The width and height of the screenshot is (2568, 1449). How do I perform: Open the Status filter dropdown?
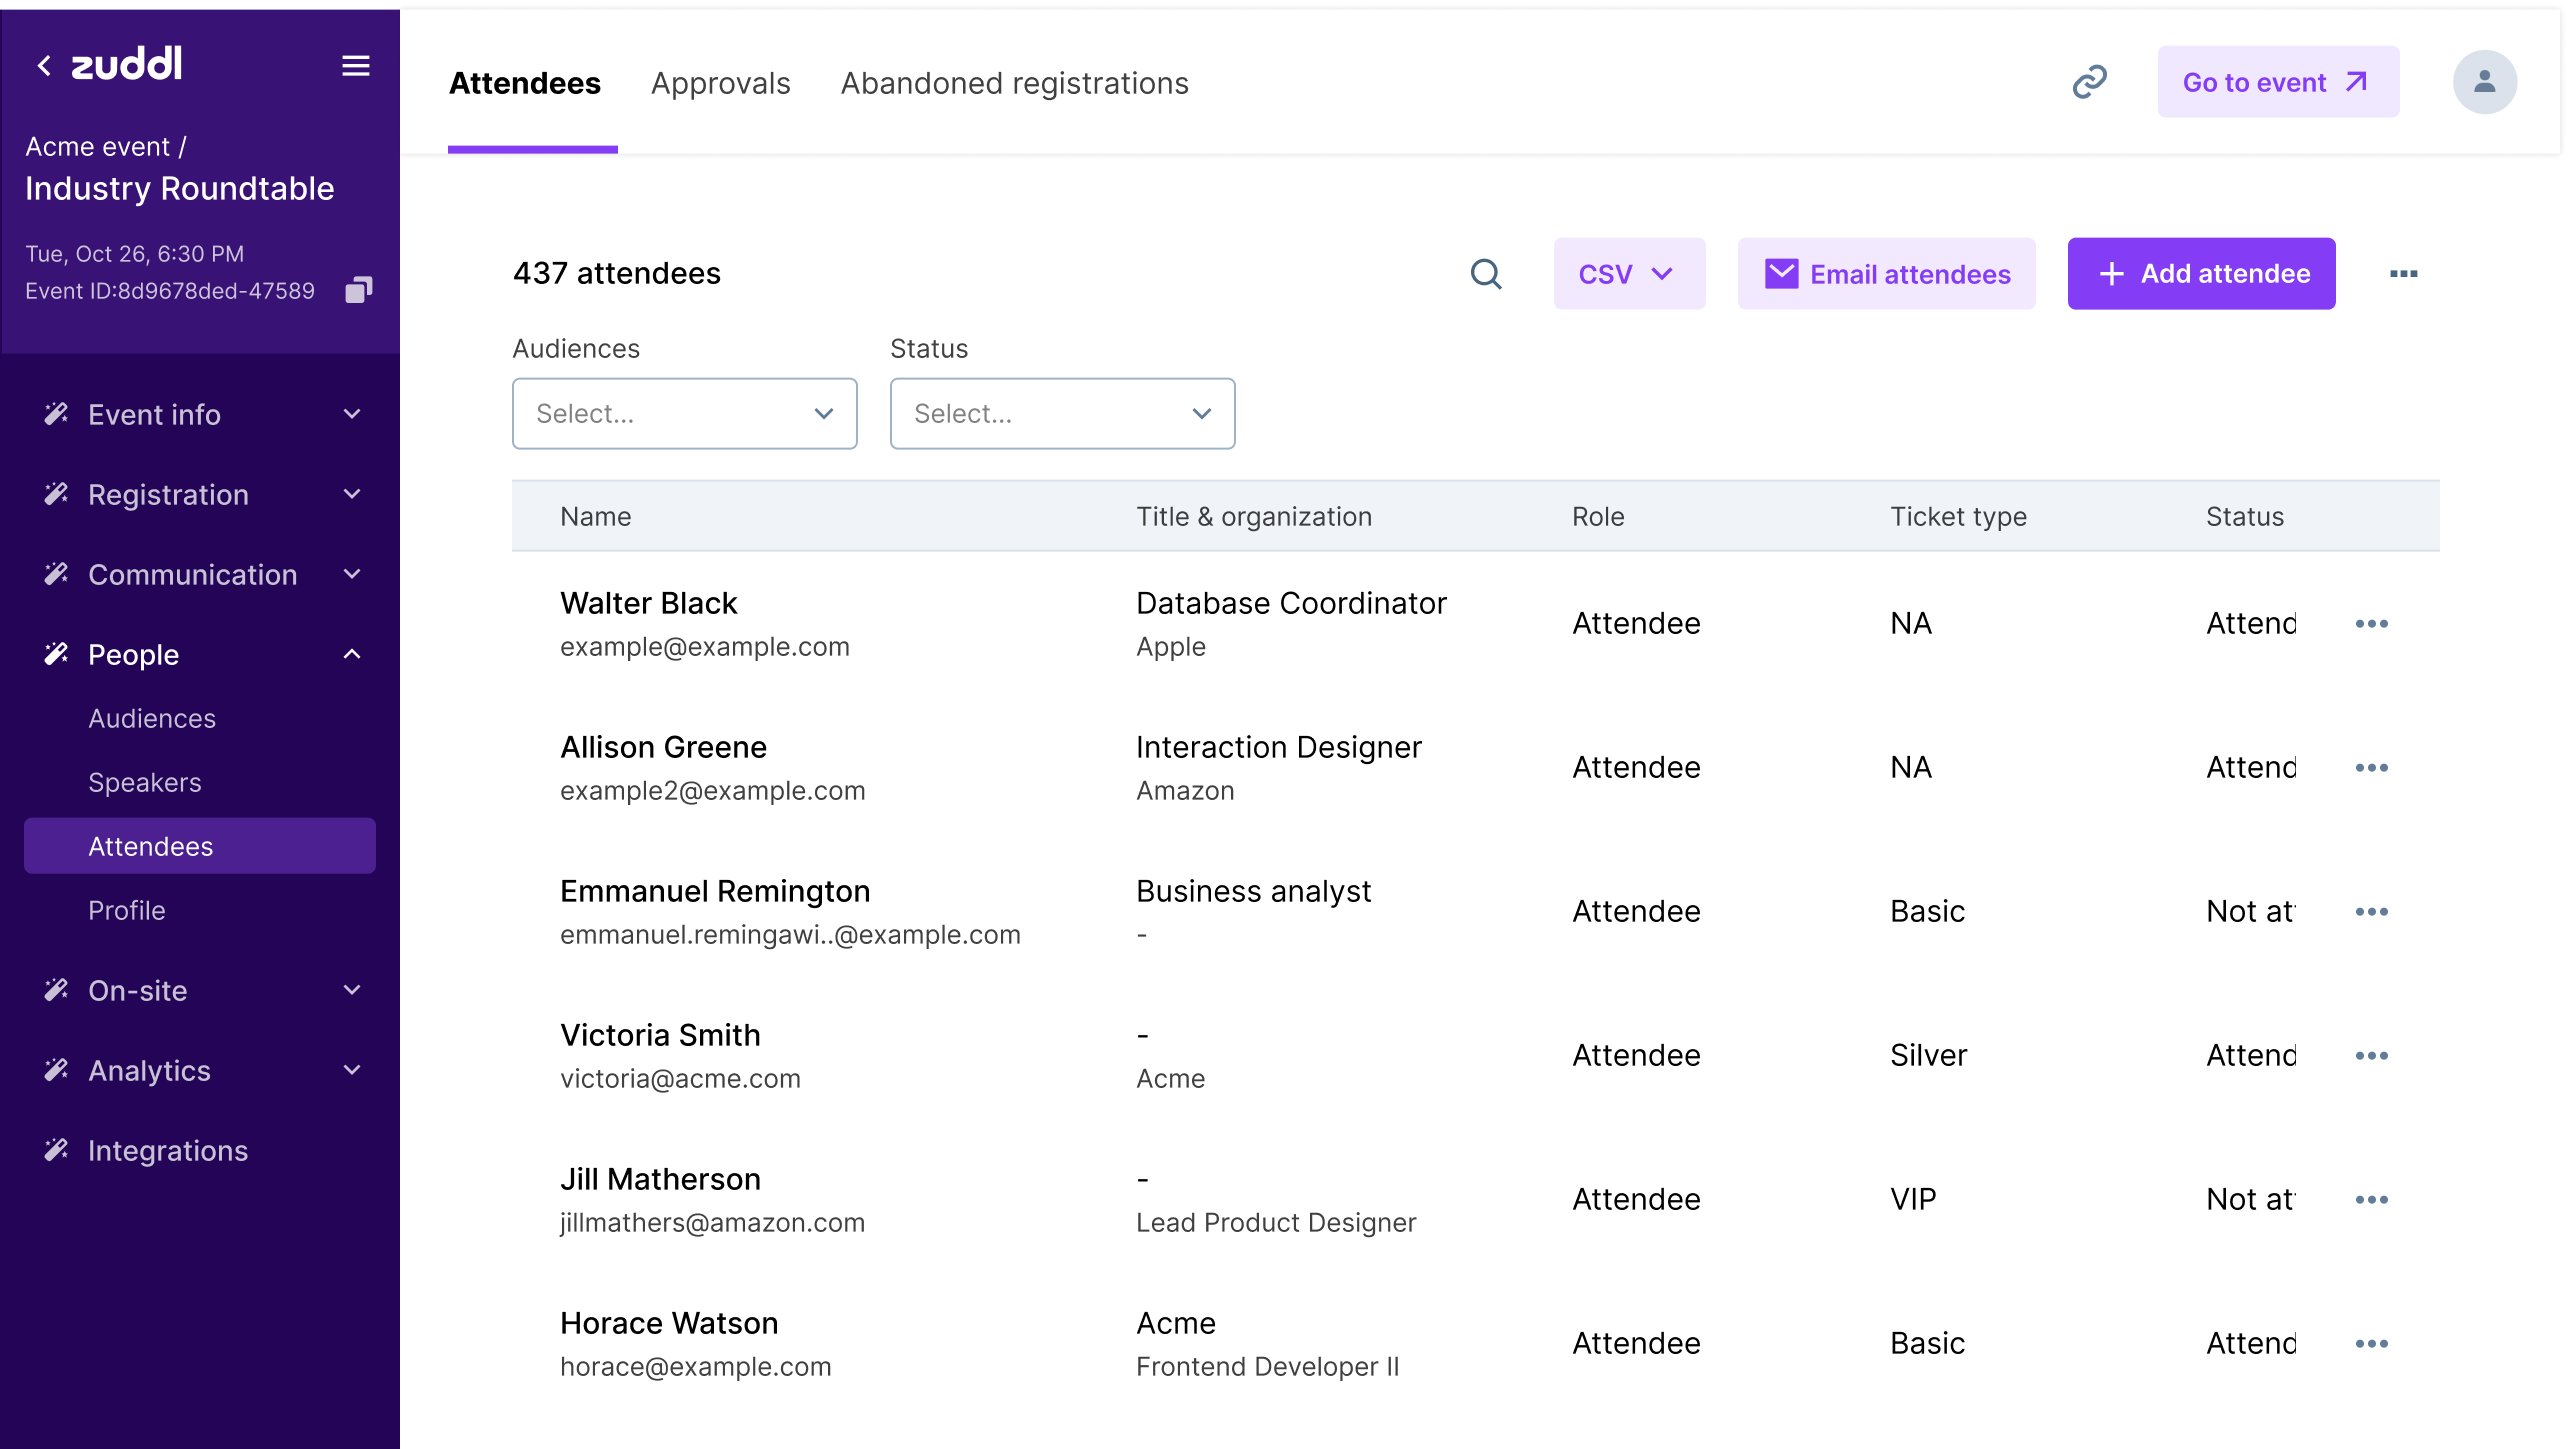tap(1062, 414)
